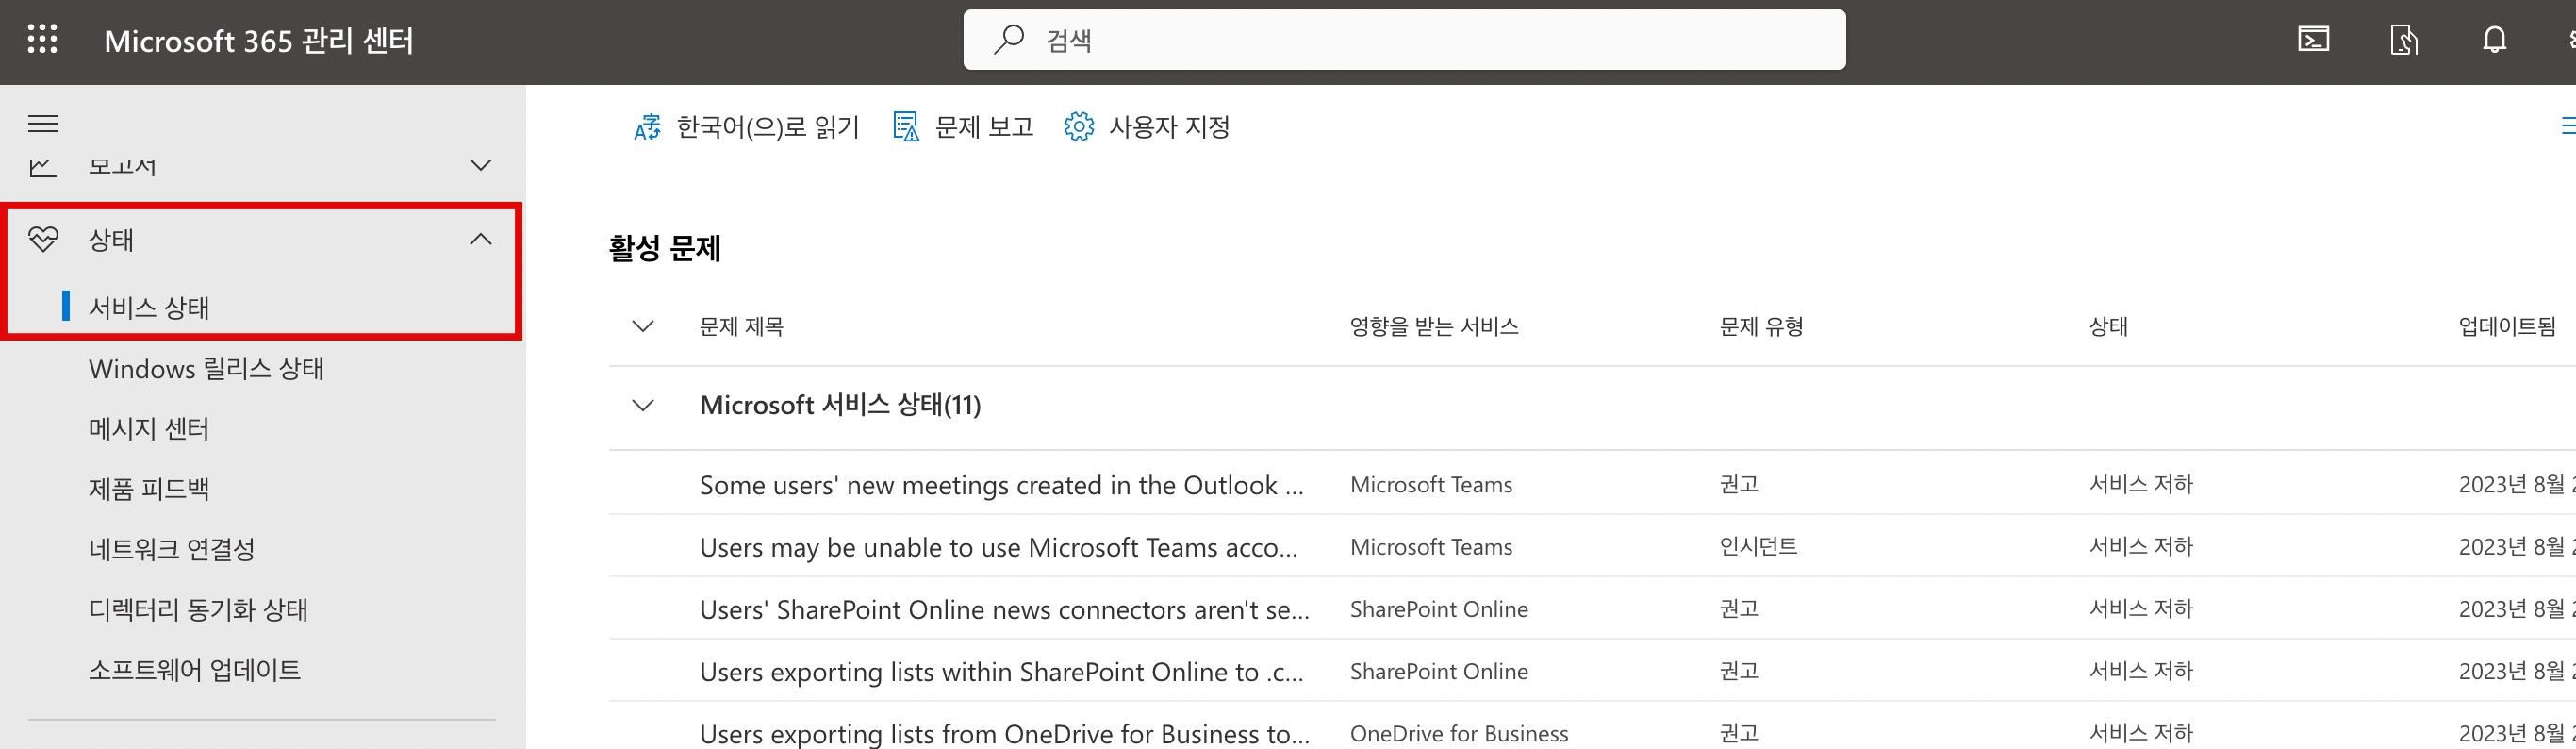Open issue 'Users exporting lists within SharePoint Online'
This screenshot has height=749, width=2576.
[x=1002, y=671]
